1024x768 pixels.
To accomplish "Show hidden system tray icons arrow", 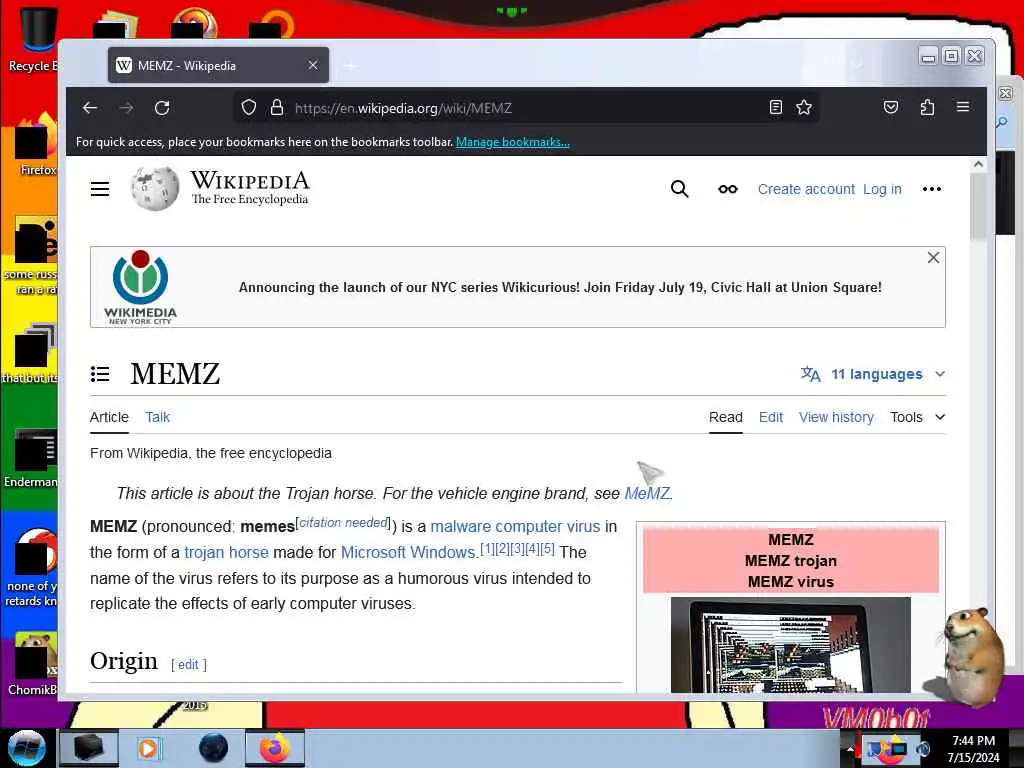I will (x=850, y=750).
